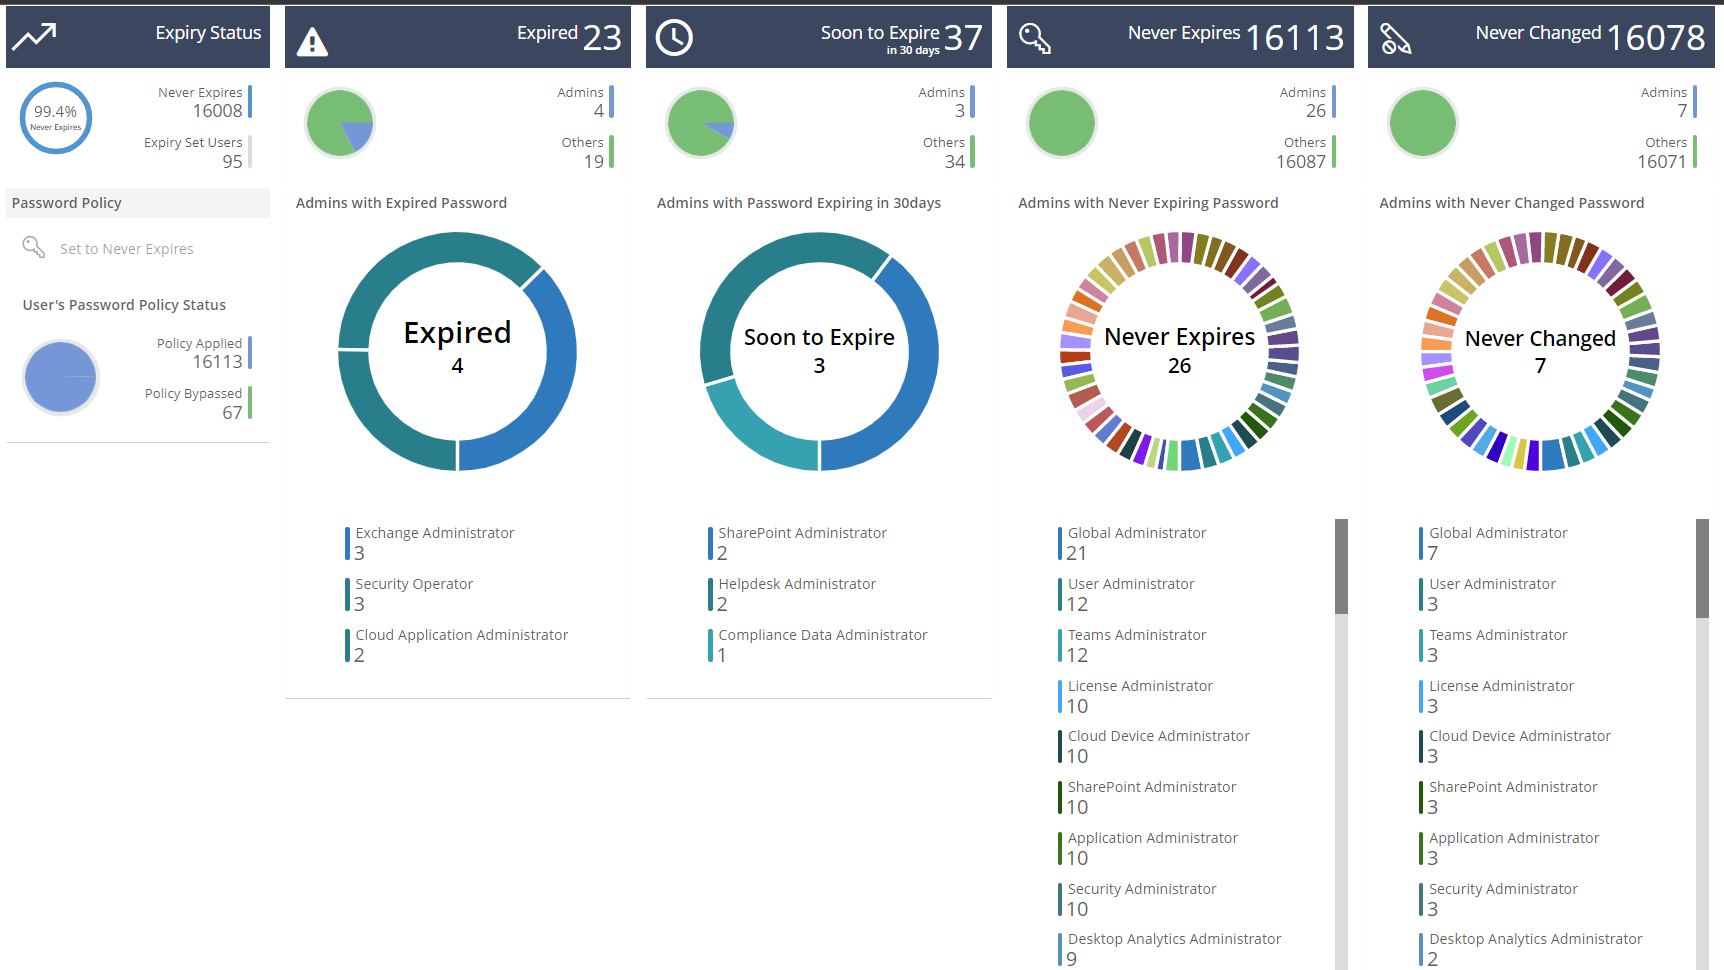Image resolution: width=1724 pixels, height=970 pixels.
Task: Click the Policy Applied blue pie chart
Action: click(61, 377)
